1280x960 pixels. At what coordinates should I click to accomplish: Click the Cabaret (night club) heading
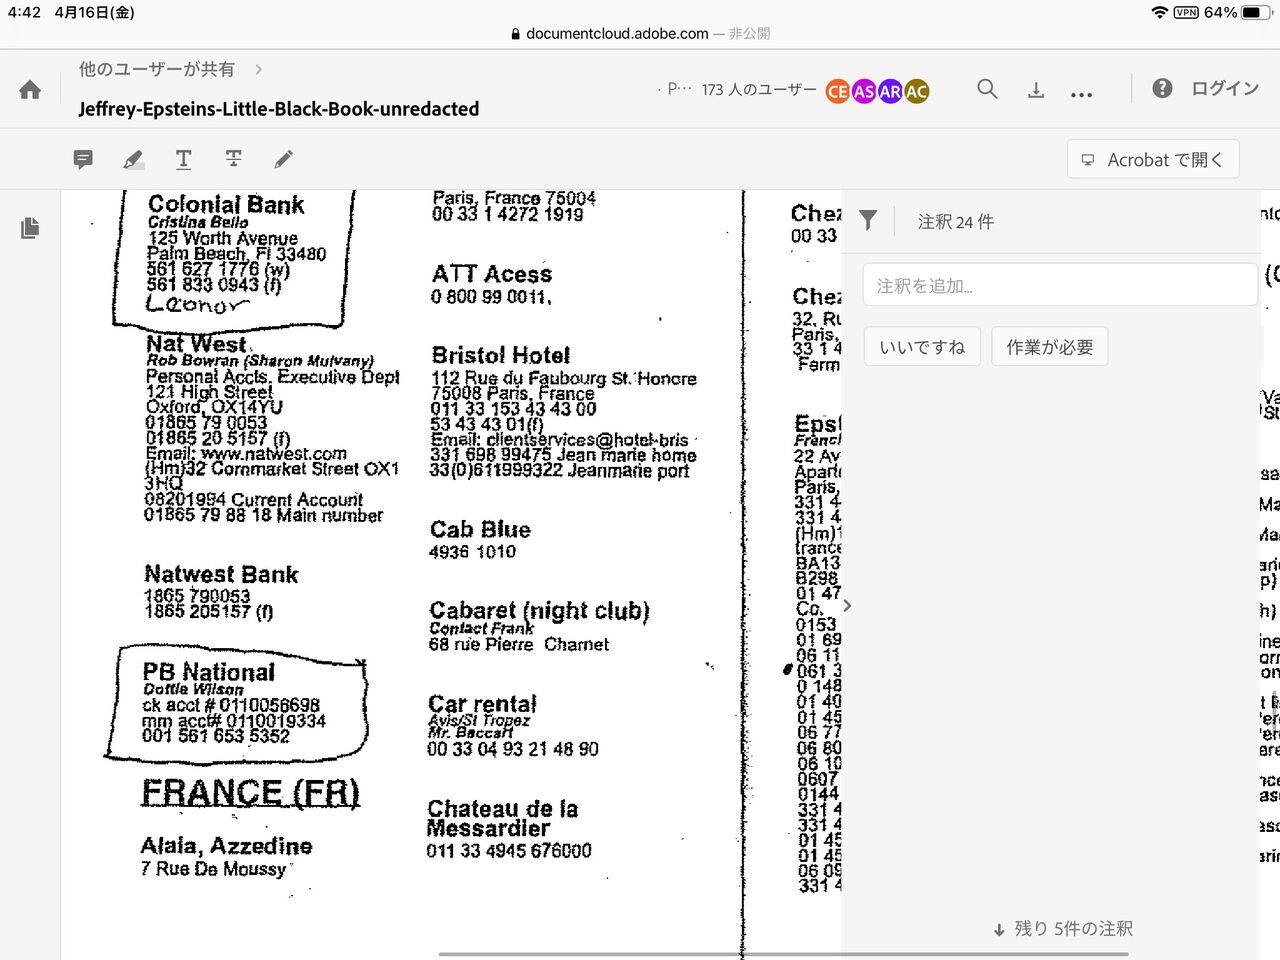point(539,611)
